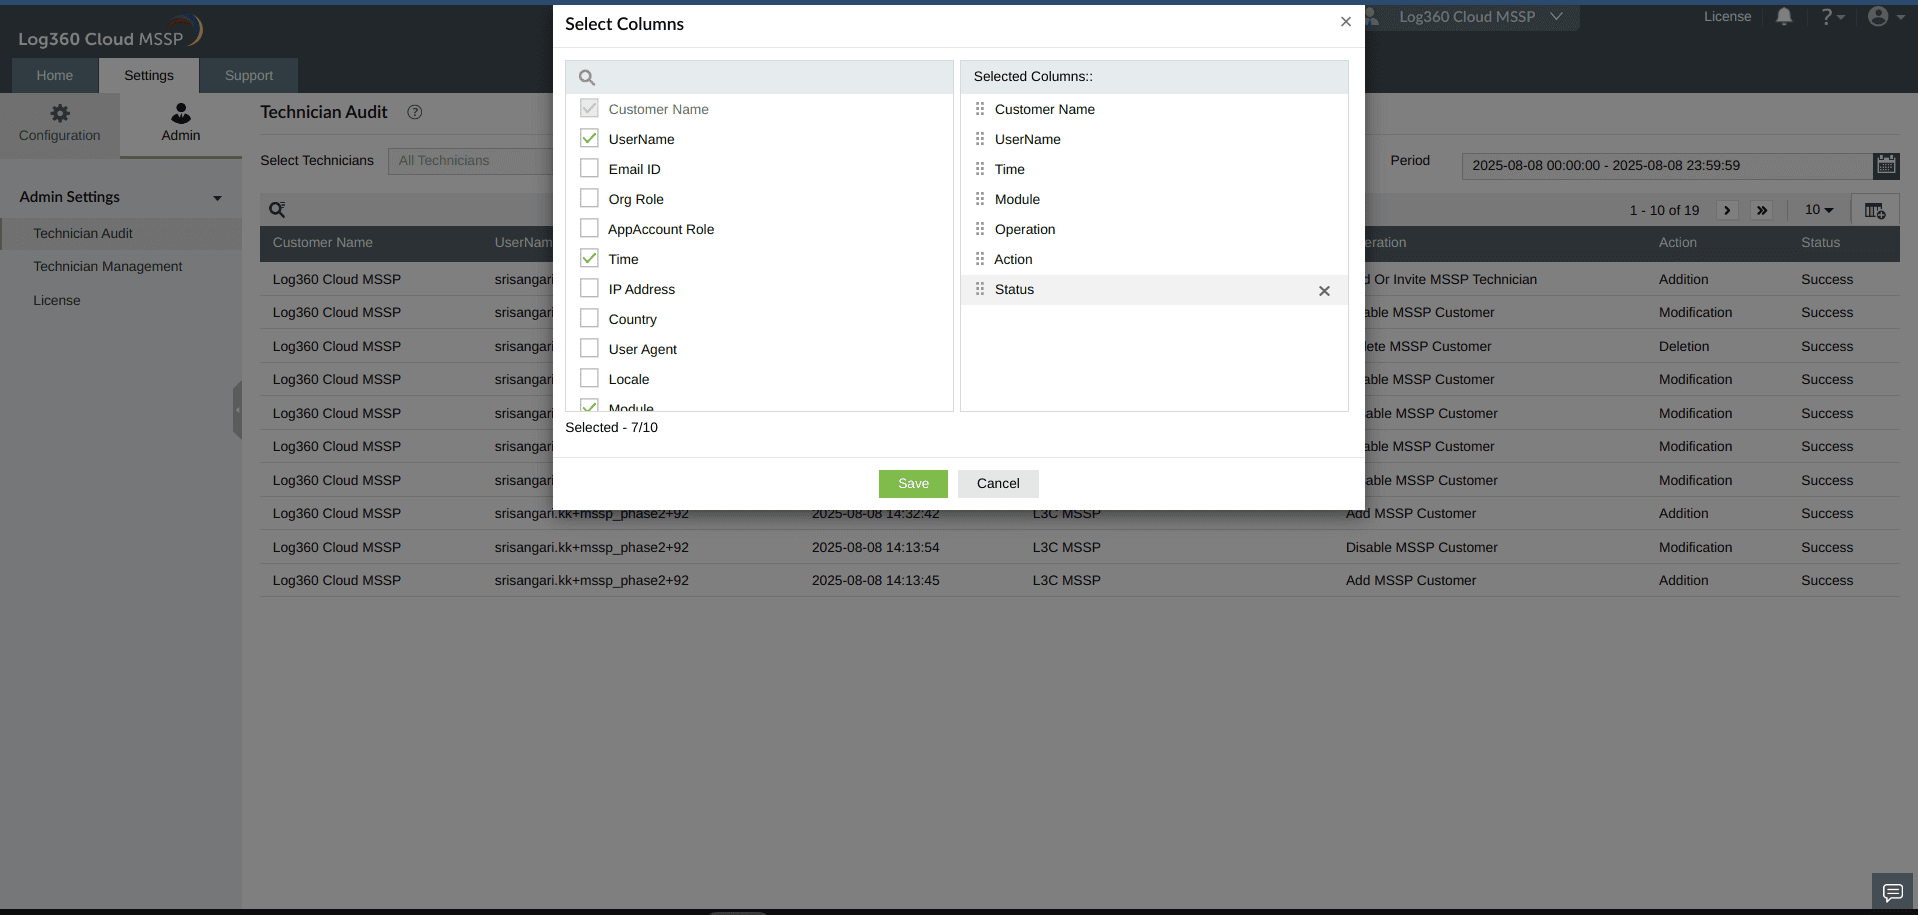Click drag handle beside selected Time column
Viewport: 1918px width, 915px height.
pos(980,169)
